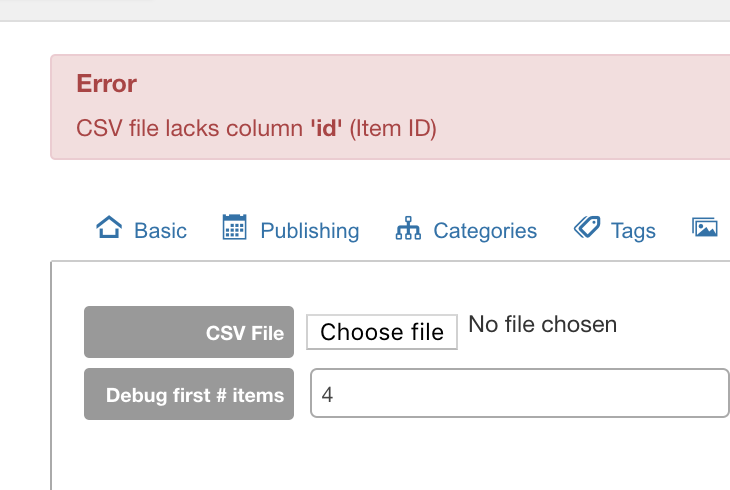Click the red Error heading
Screen dimensions: 730x490
tap(107, 84)
